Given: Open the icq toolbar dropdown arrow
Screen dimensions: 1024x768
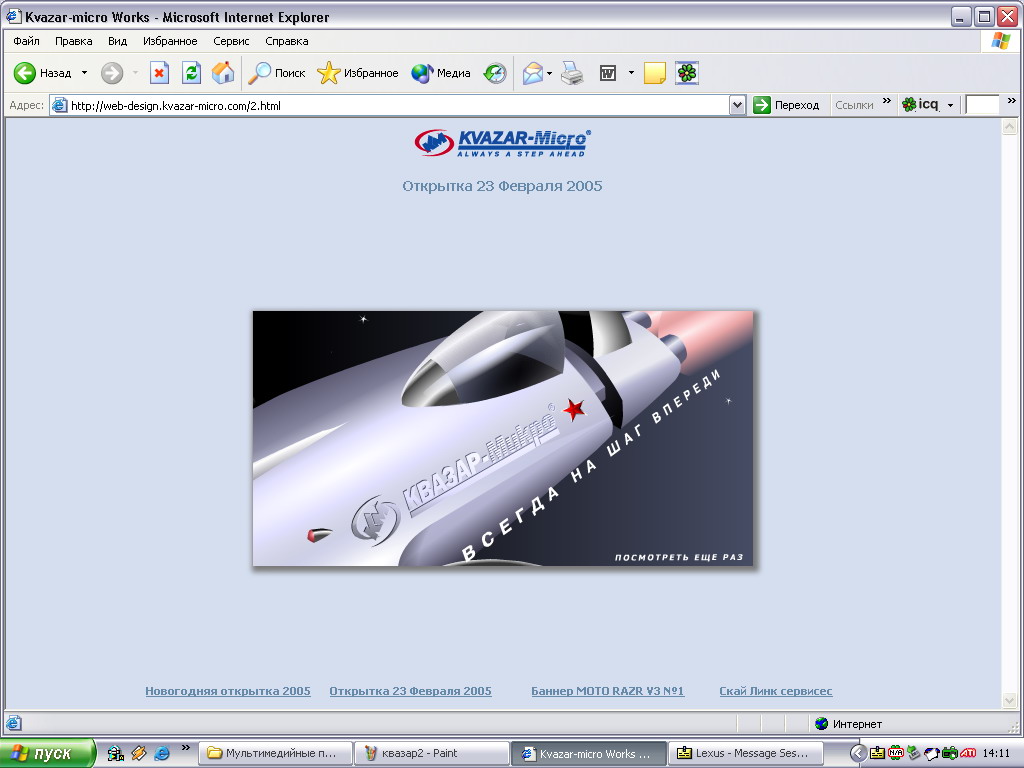Looking at the screenshot, I should (950, 105).
